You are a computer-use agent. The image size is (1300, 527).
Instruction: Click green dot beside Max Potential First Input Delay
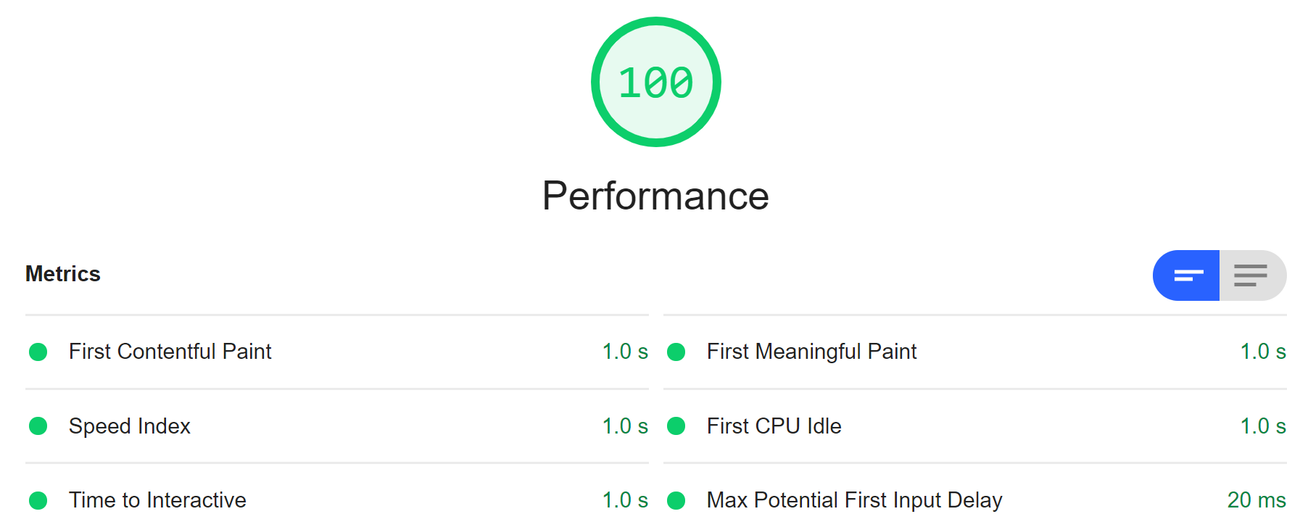click(676, 500)
